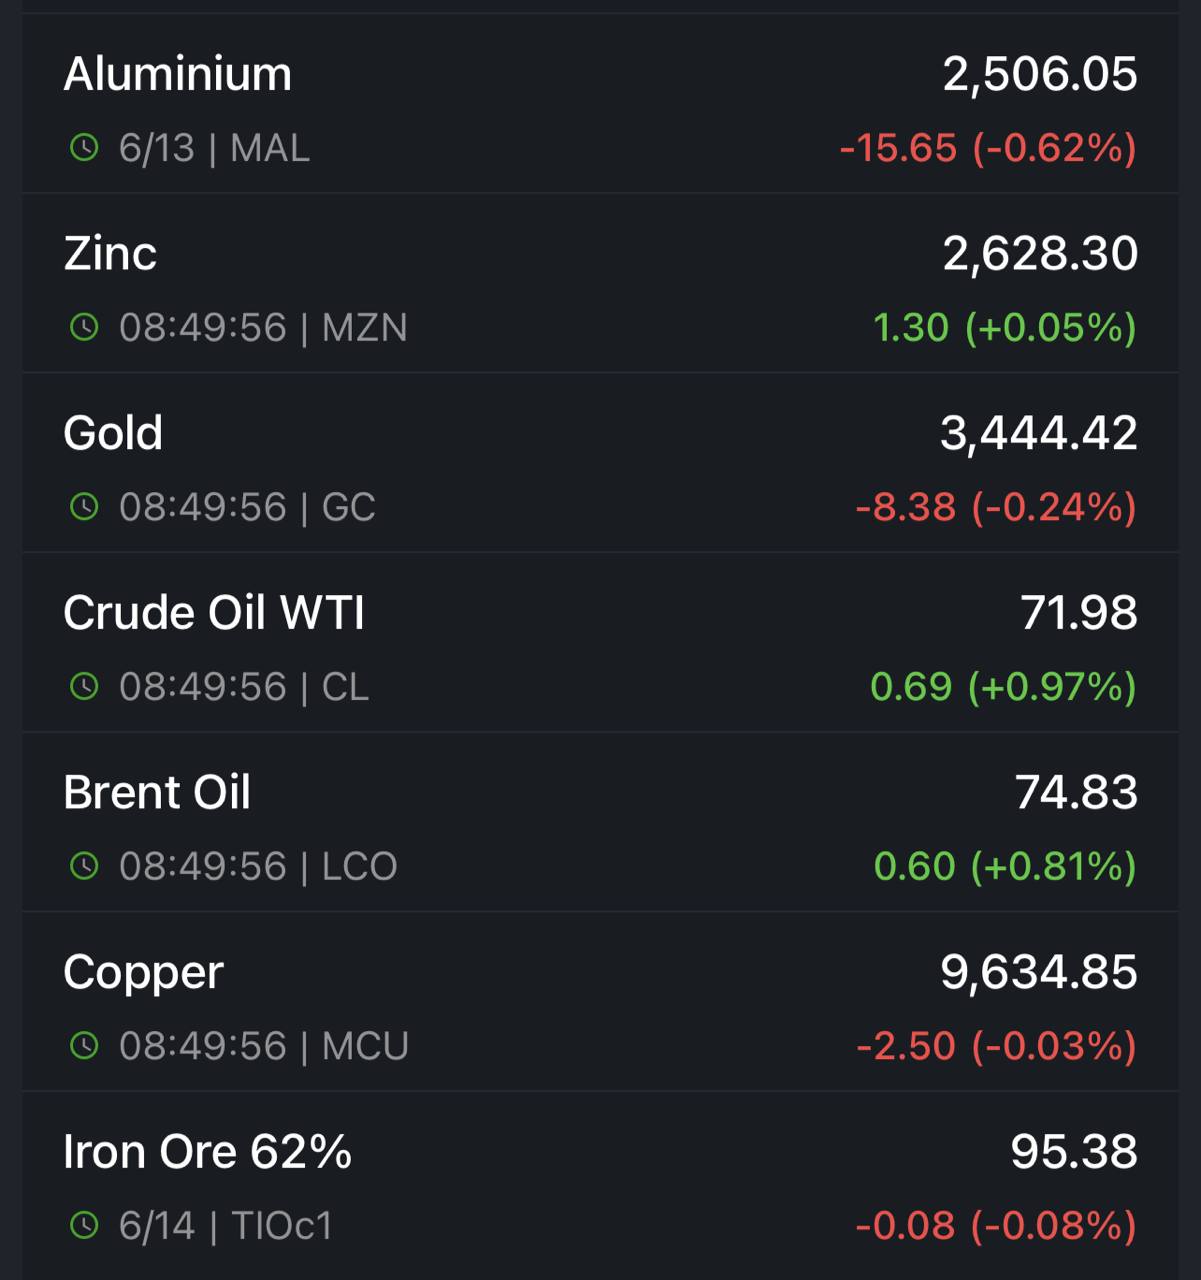Tap the clock icon in Crude Oil WTI row

[x=84, y=687]
